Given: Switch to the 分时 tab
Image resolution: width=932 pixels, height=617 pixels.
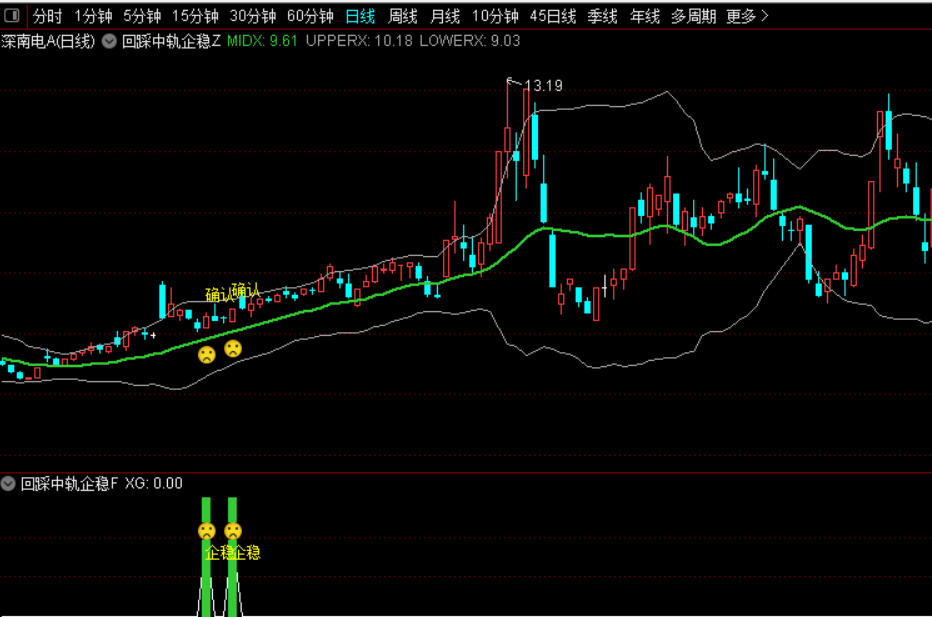Looking at the screenshot, I should [x=47, y=16].
